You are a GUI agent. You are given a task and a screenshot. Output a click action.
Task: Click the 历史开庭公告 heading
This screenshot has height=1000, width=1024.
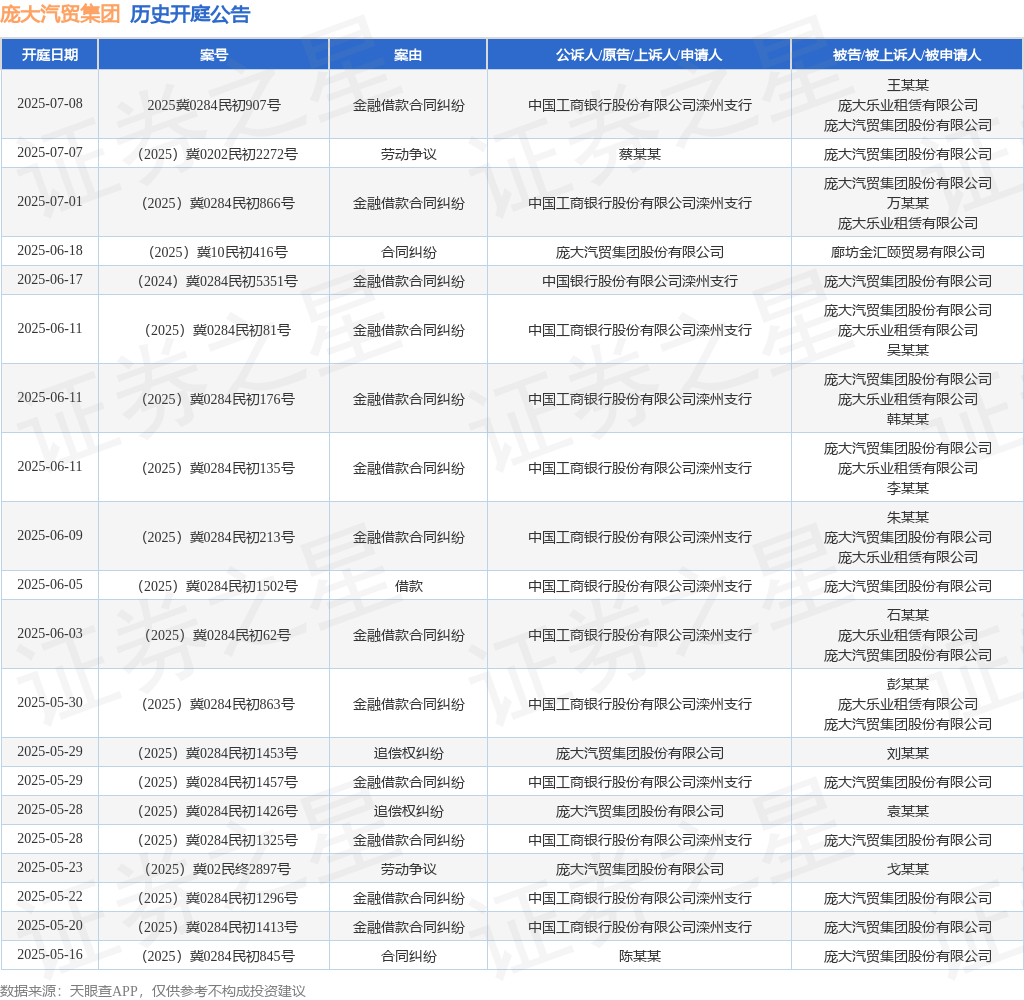click(x=190, y=14)
